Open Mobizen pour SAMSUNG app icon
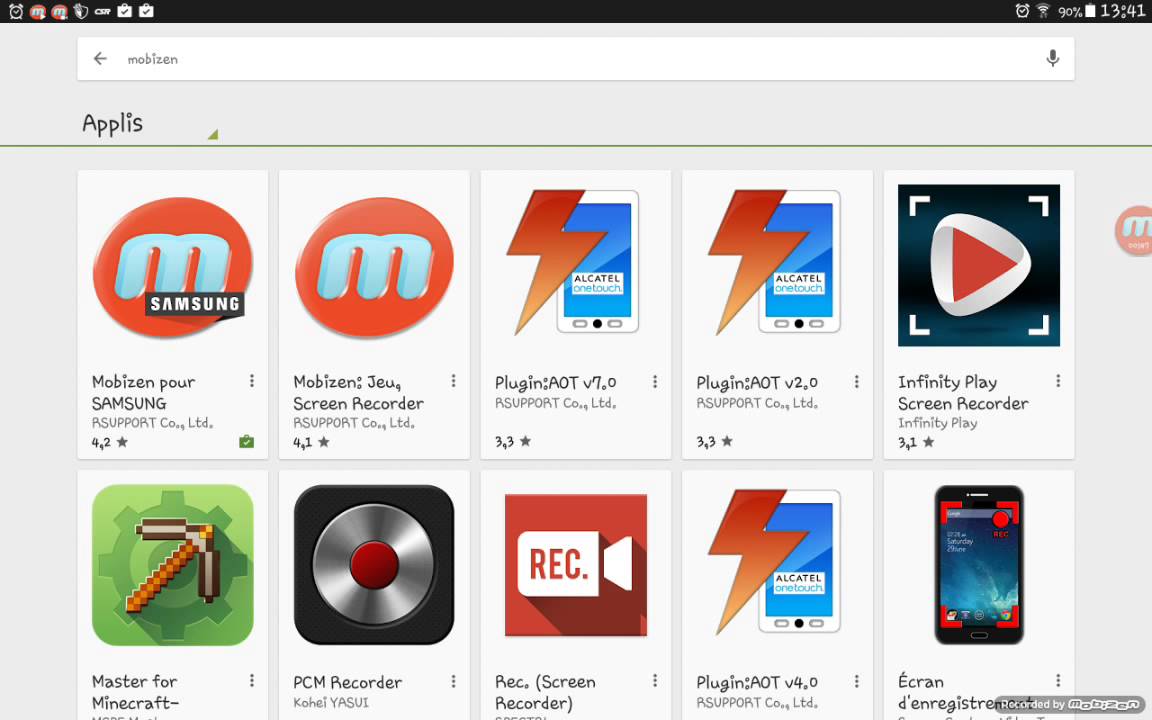Viewport: 1152px width, 720px height. click(173, 266)
